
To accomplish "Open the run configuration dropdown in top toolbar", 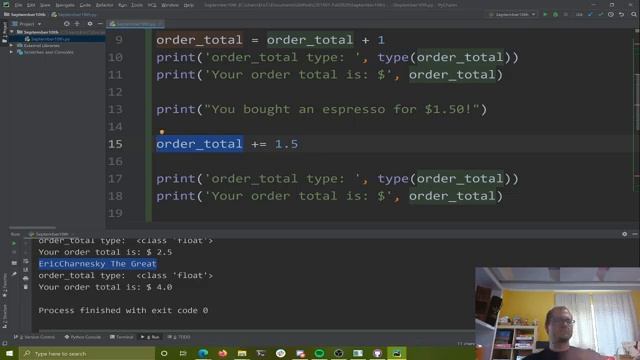I will (x=512, y=14).
